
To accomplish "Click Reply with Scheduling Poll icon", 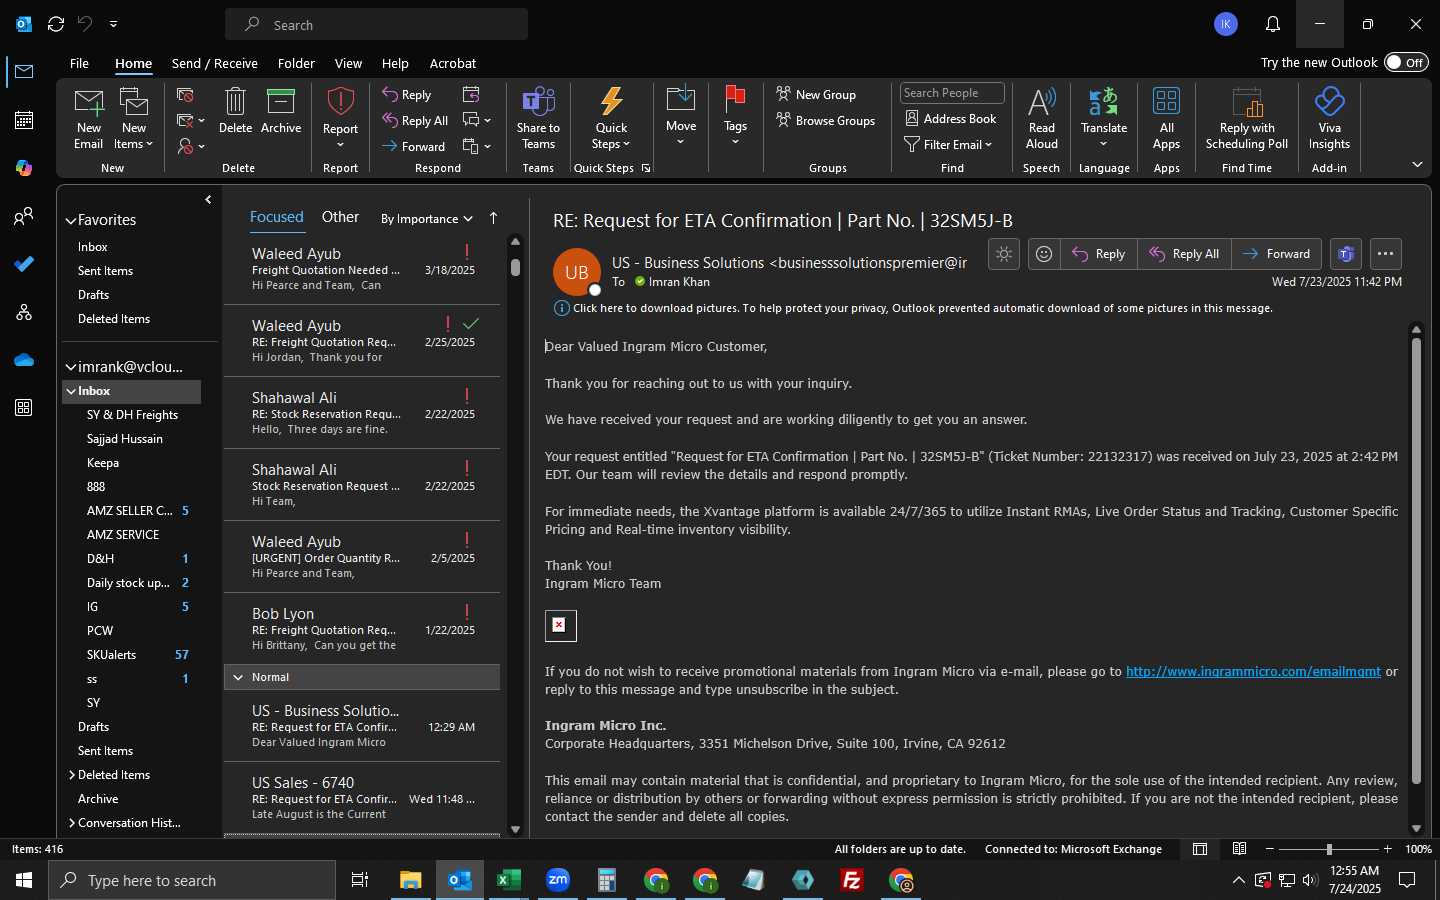I will pyautogui.click(x=1247, y=102).
